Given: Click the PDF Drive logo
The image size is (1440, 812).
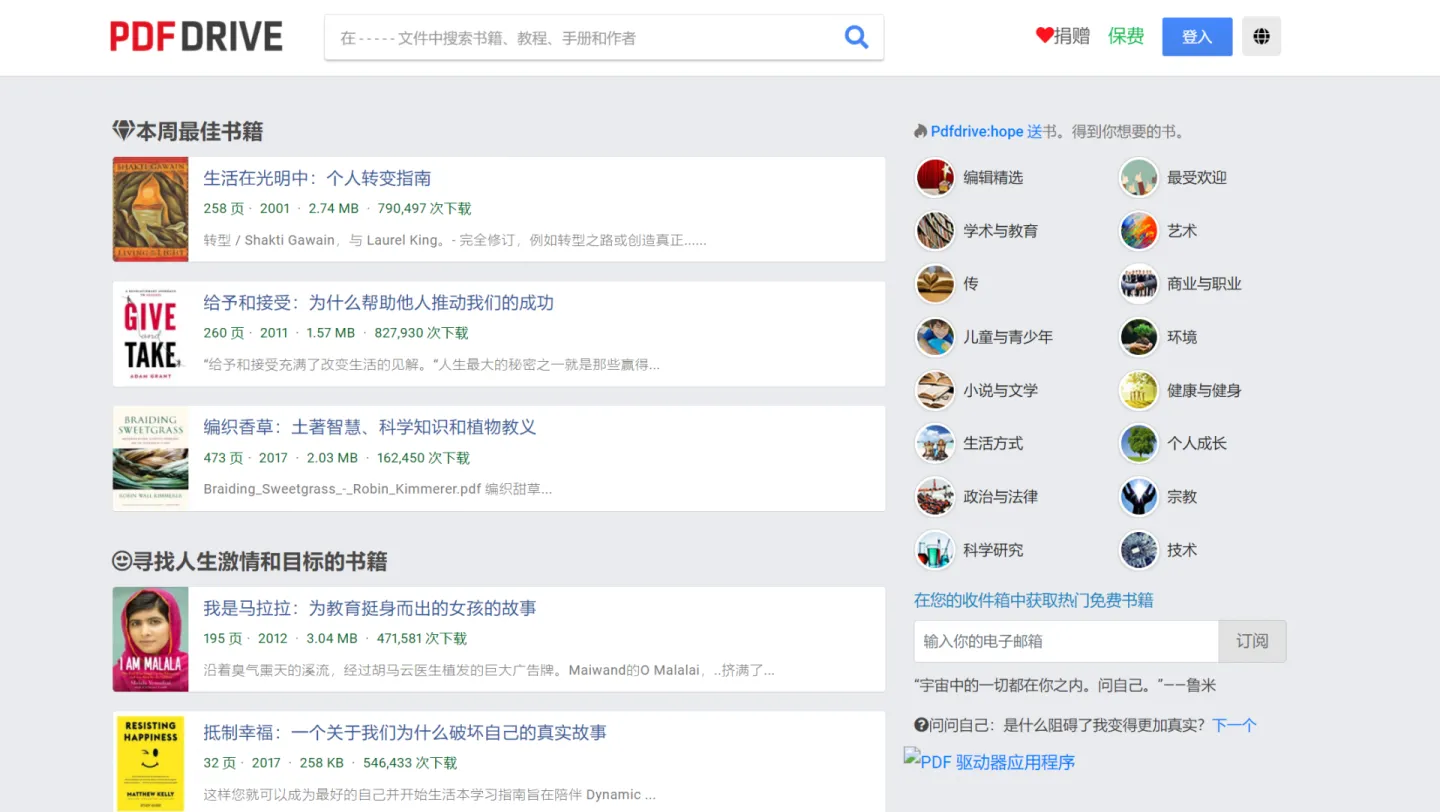Looking at the screenshot, I should pos(196,37).
